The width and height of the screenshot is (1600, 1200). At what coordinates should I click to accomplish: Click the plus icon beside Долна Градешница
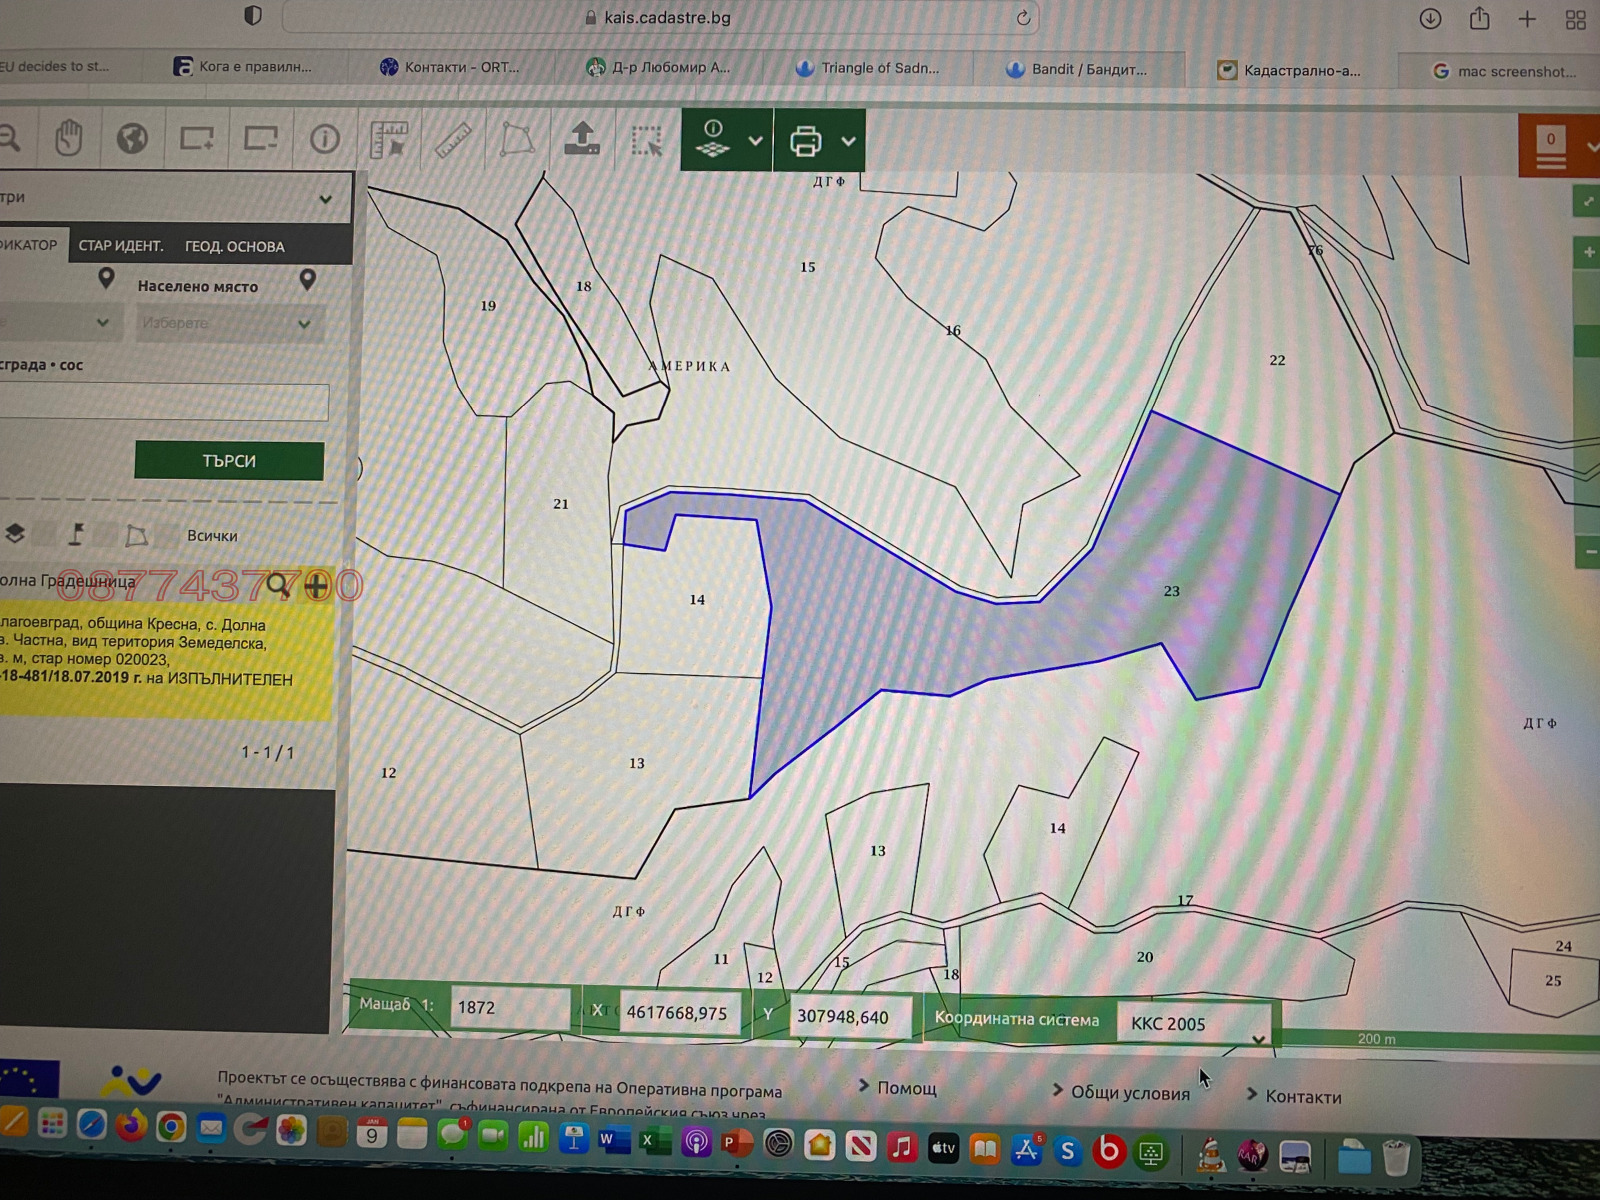(316, 585)
